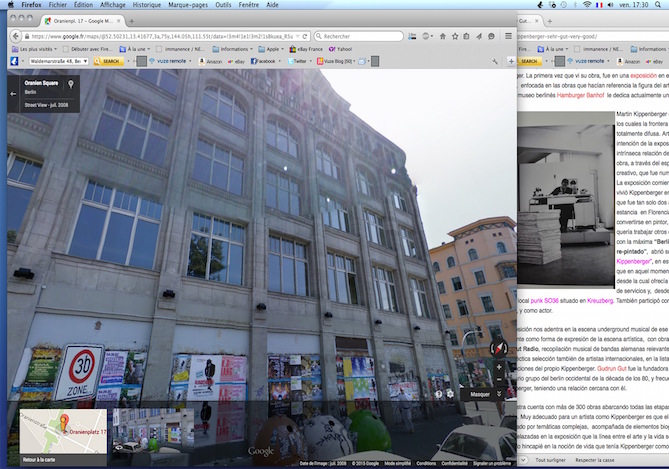Open the Facebook toolbar dropdown arrow
The height and width of the screenshot is (469, 669).
point(279,61)
